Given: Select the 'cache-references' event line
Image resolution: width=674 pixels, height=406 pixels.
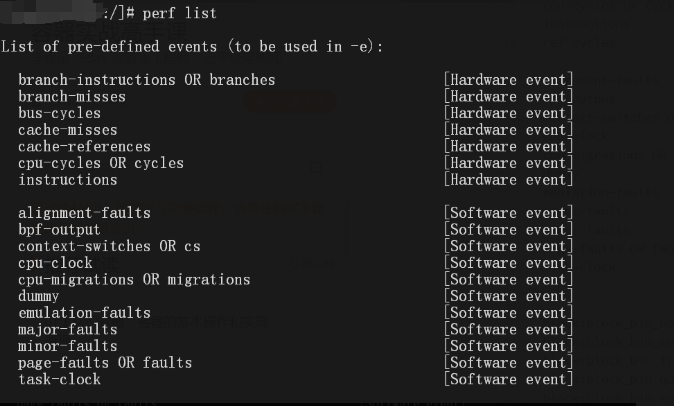Looking at the screenshot, I should [x=84, y=147].
